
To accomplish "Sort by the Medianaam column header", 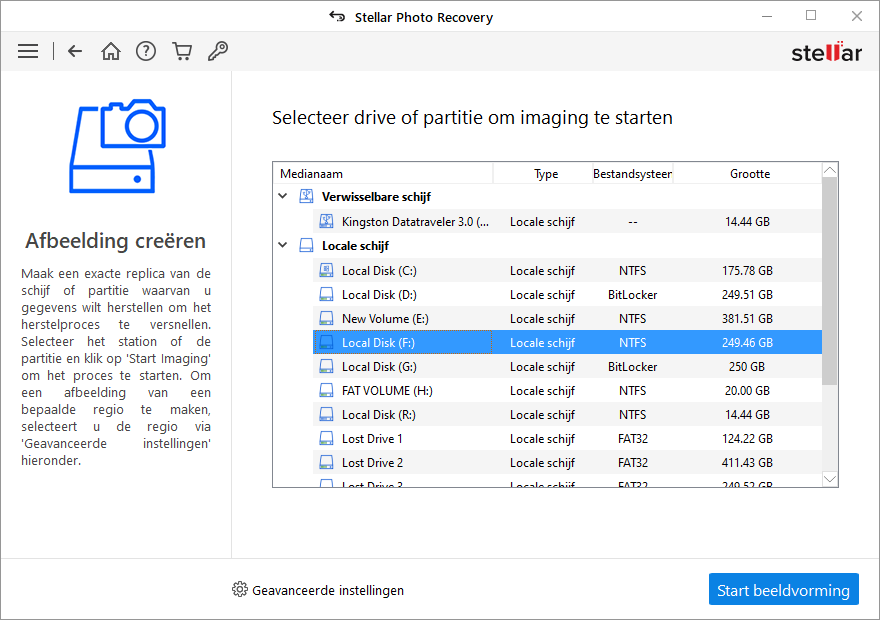I will pyautogui.click(x=383, y=174).
